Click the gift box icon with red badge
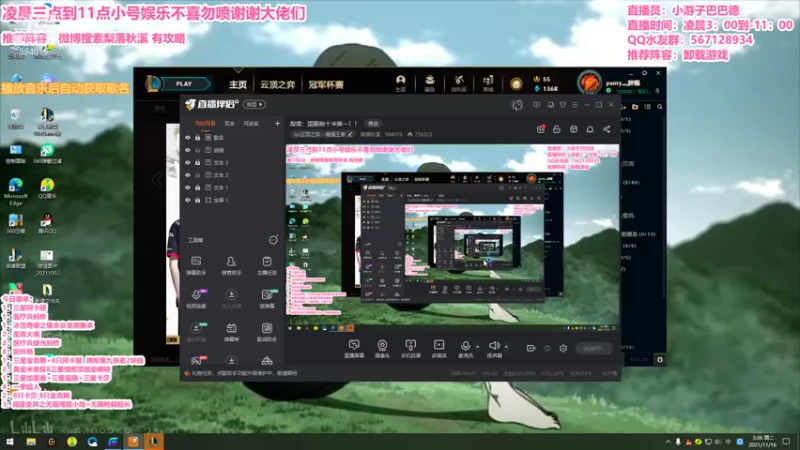The width and height of the screenshot is (800, 450). coord(541,129)
